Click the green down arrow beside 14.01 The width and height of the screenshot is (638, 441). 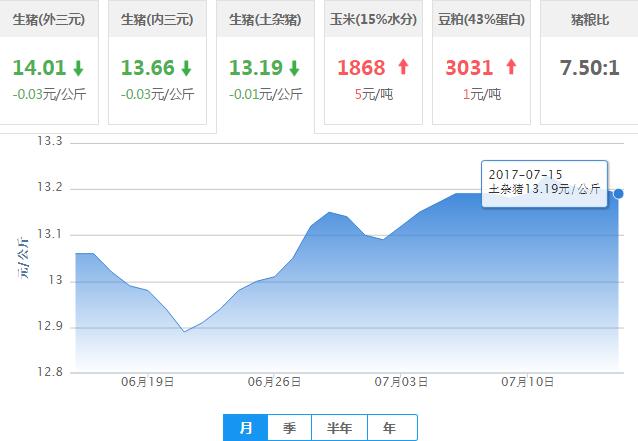78,68
